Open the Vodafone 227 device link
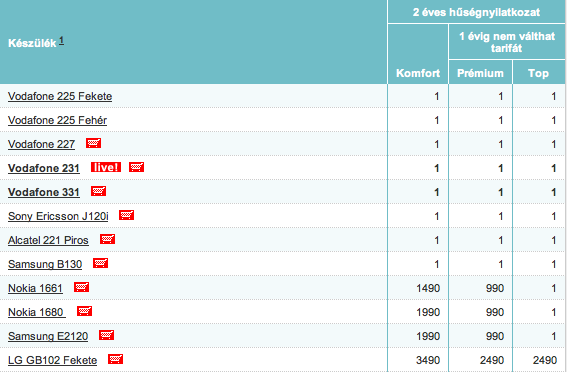567x372 pixels. (x=41, y=144)
